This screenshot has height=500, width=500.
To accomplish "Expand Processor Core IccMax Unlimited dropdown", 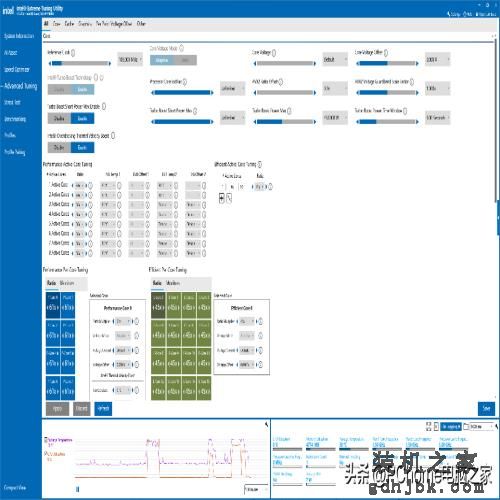I will click(233, 88).
